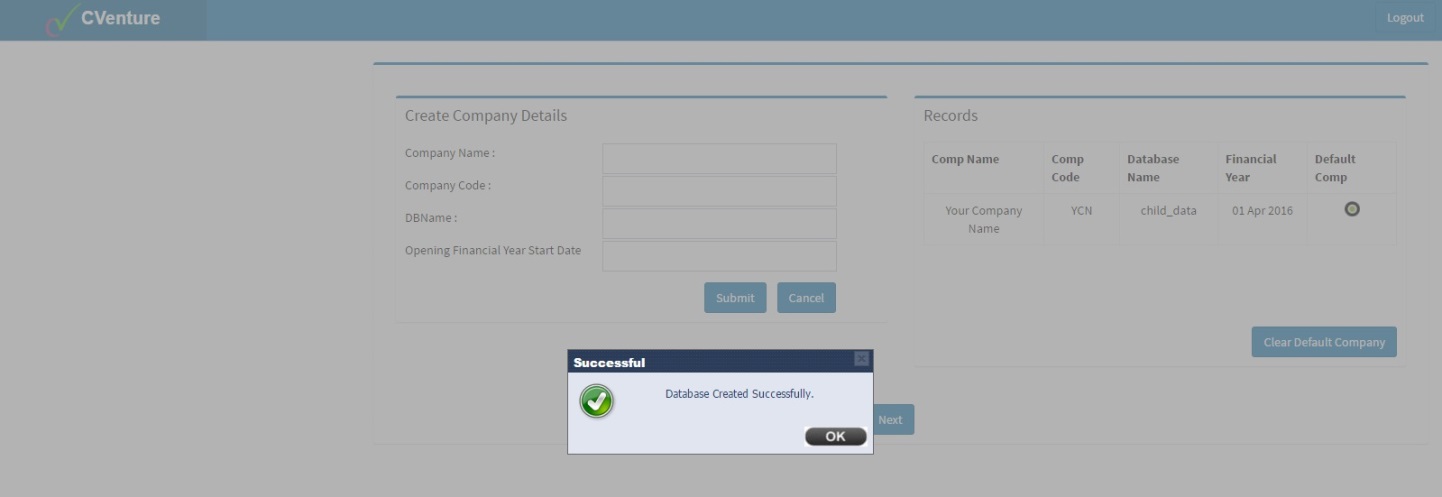Click the Logout button
The height and width of the screenshot is (497, 1442).
tap(1404, 18)
